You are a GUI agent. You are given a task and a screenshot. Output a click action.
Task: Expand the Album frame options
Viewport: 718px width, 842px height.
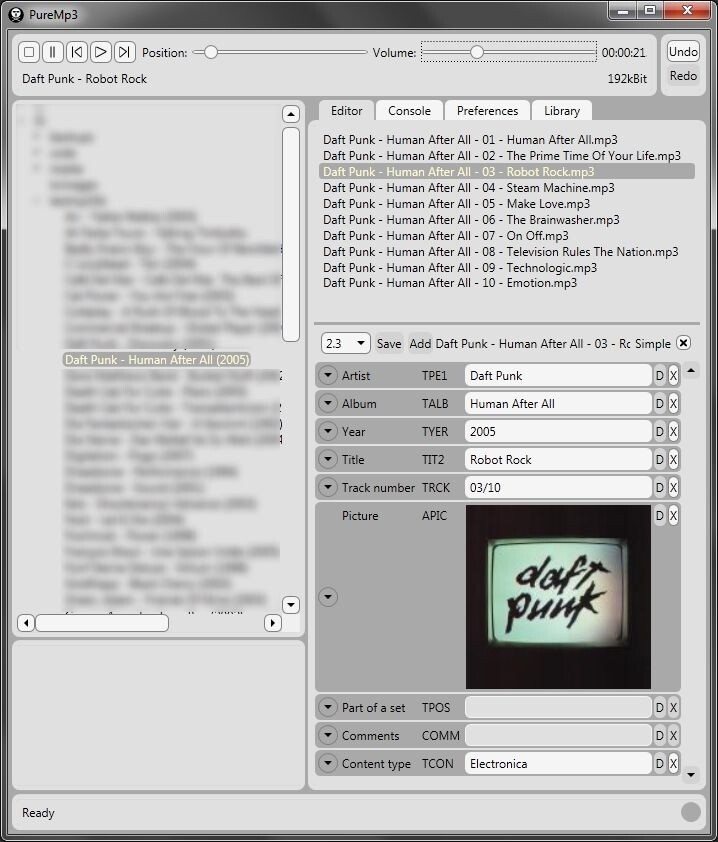(x=328, y=403)
